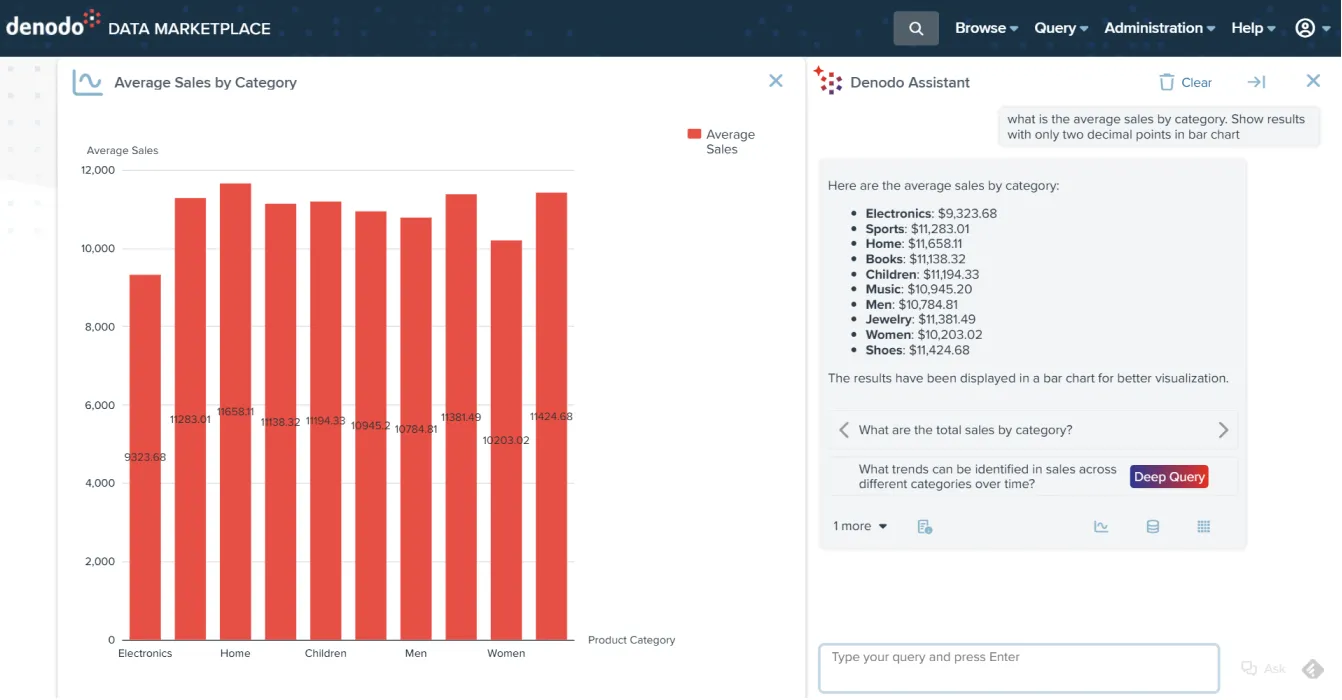Open the data source view via database icon
The width and height of the screenshot is (1342, 700).
click(x=1152, y=525)
